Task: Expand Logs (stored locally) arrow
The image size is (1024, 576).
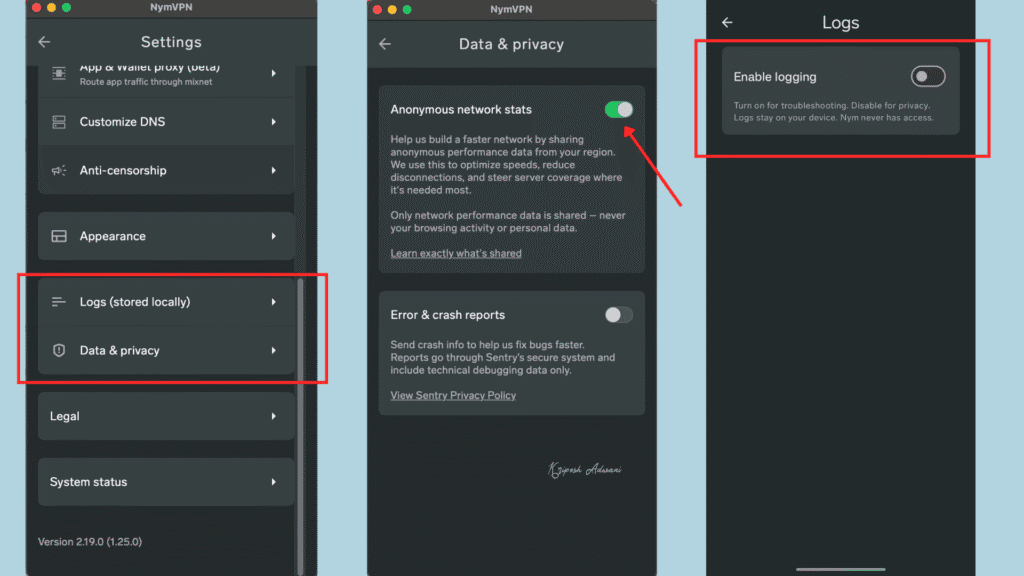Action: pos(274,302)
